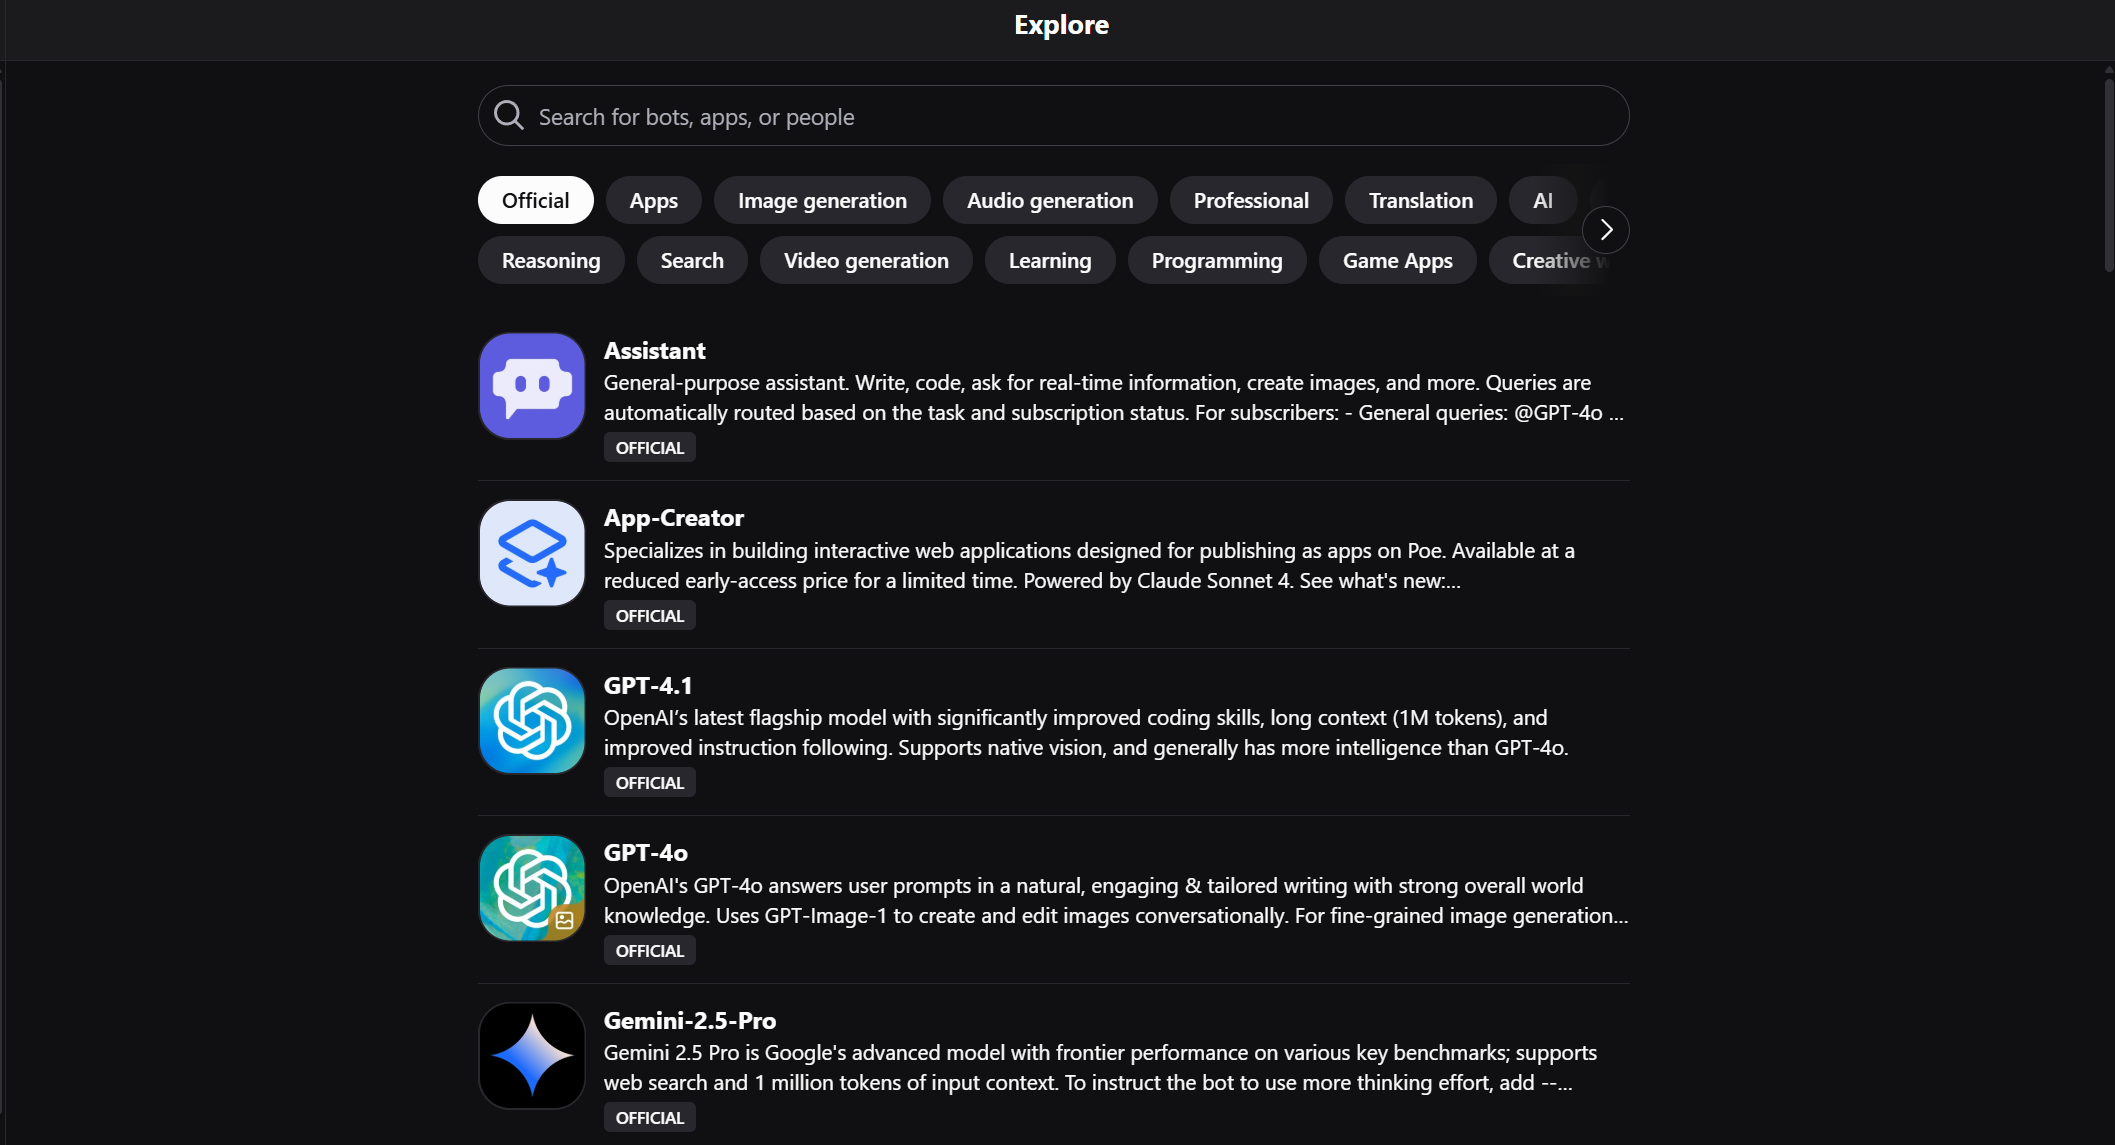Image resolution: width=2115 pixels, height=1145 pixels.
Task: Open the App-Creator bot icon
Action: click(532, 553)
